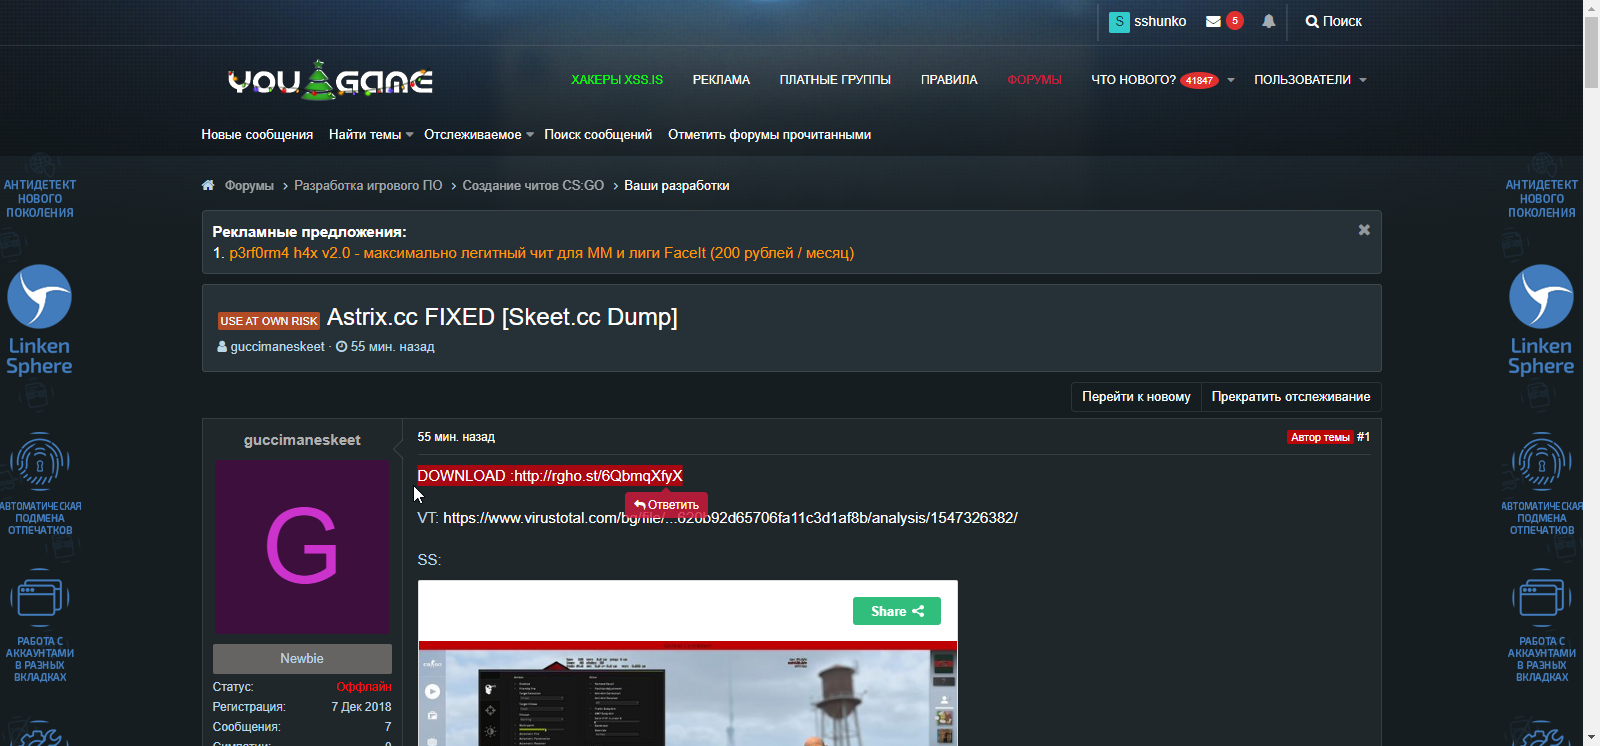Screen dimensions: 1600x746
Task: Go to forum home icon in breadcrumbs
Action: [208, 185]
